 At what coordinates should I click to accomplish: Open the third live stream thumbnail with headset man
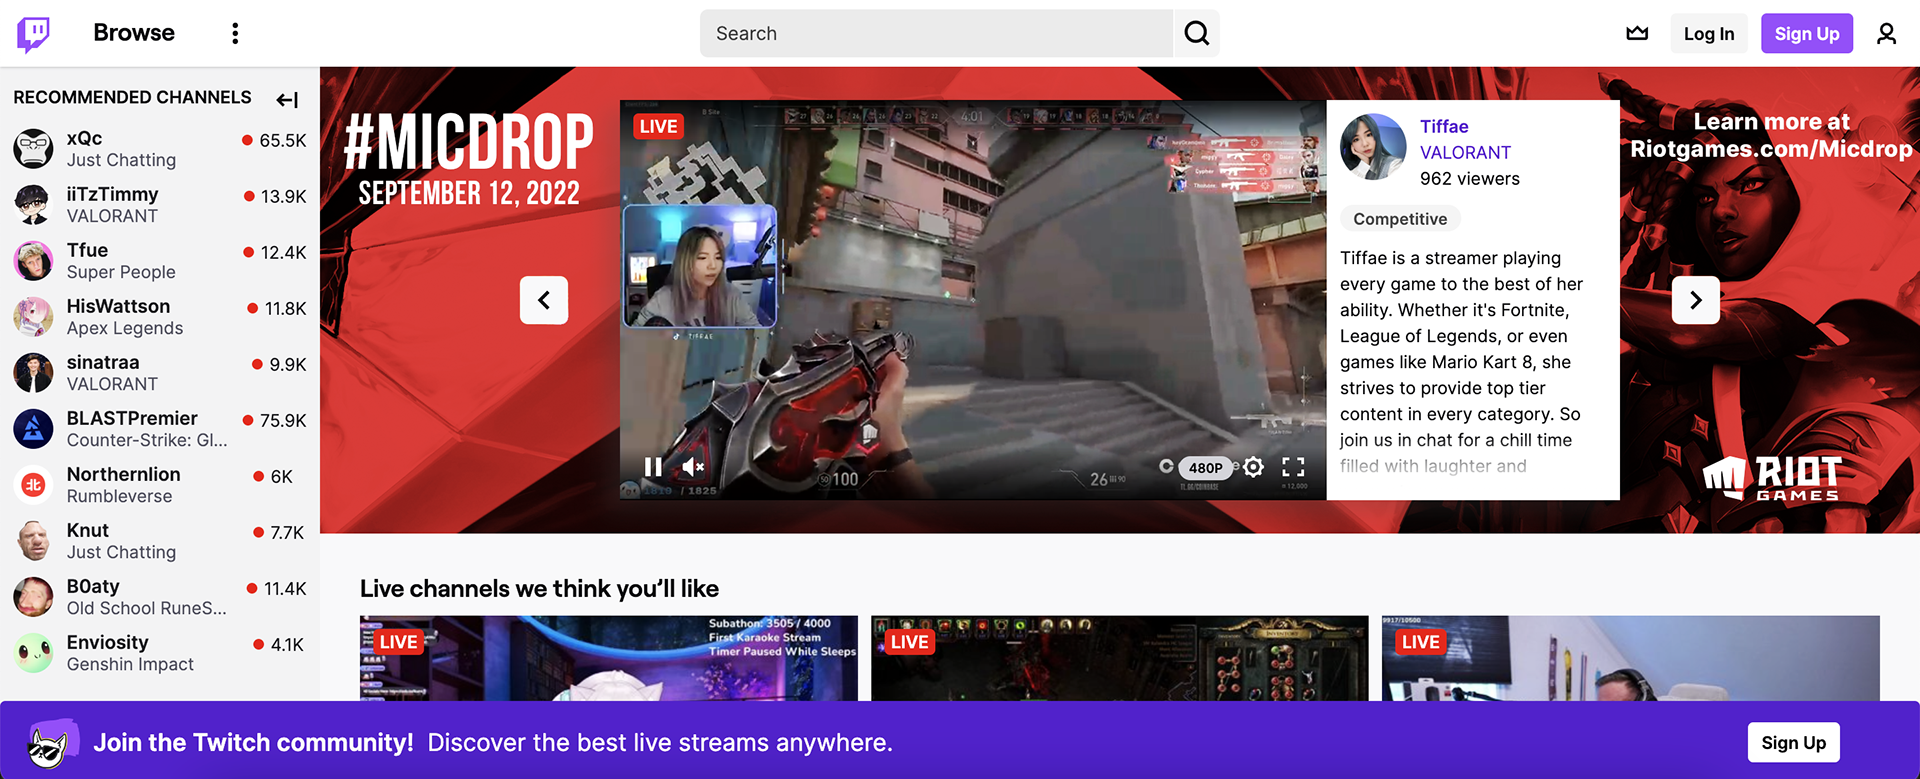pyautogui.click(x=1631, y=658)
